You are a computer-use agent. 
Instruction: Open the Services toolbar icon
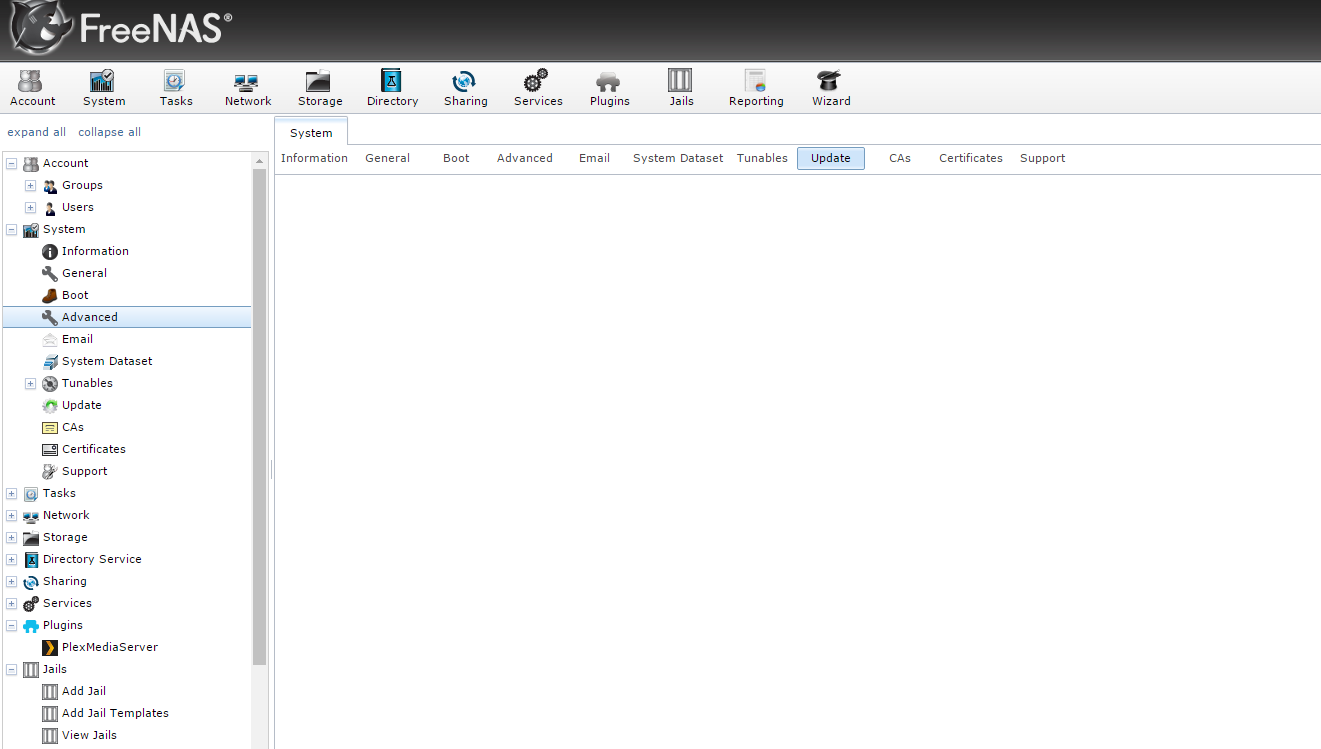(538, 88)
